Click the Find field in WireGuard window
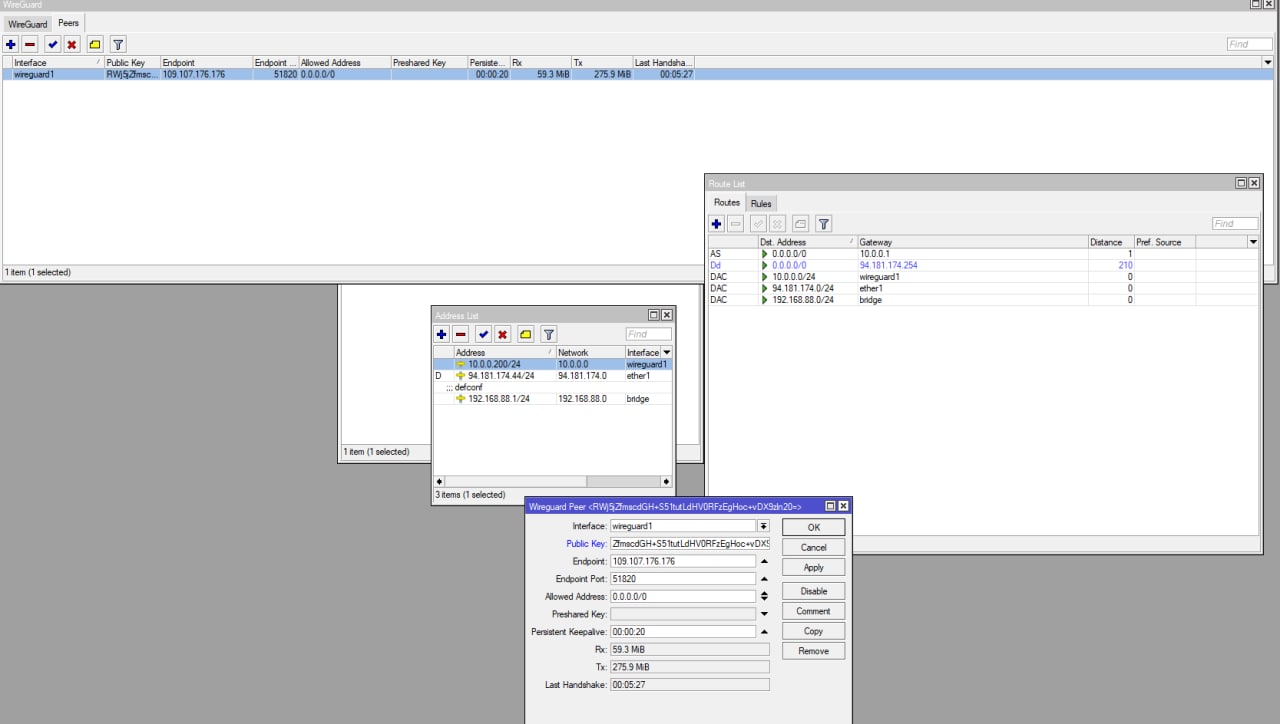Viewport: 1280px width, 724px height. [x=1250, y=44]
